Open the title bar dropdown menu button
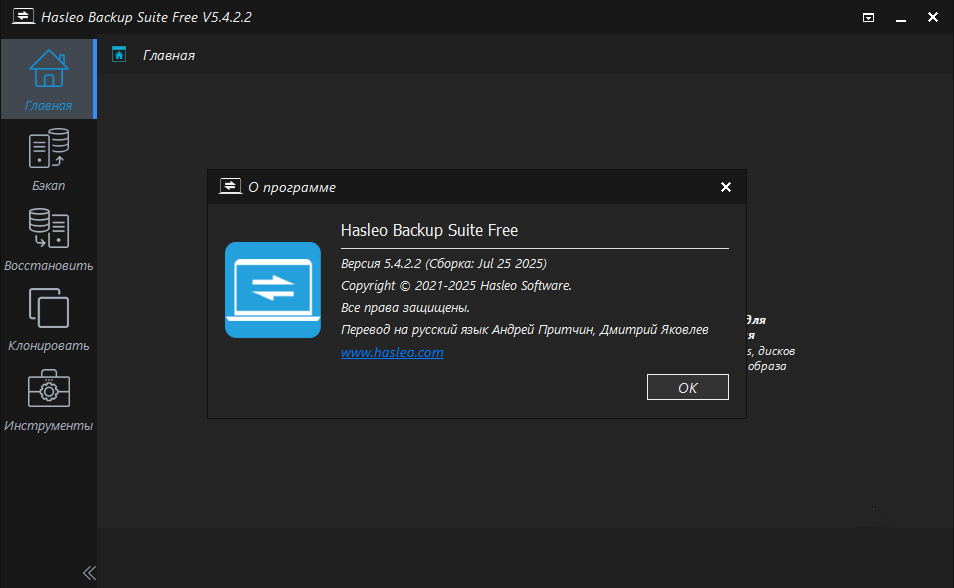The width and height of the screenshot is (954, 588). coord(868,18)
